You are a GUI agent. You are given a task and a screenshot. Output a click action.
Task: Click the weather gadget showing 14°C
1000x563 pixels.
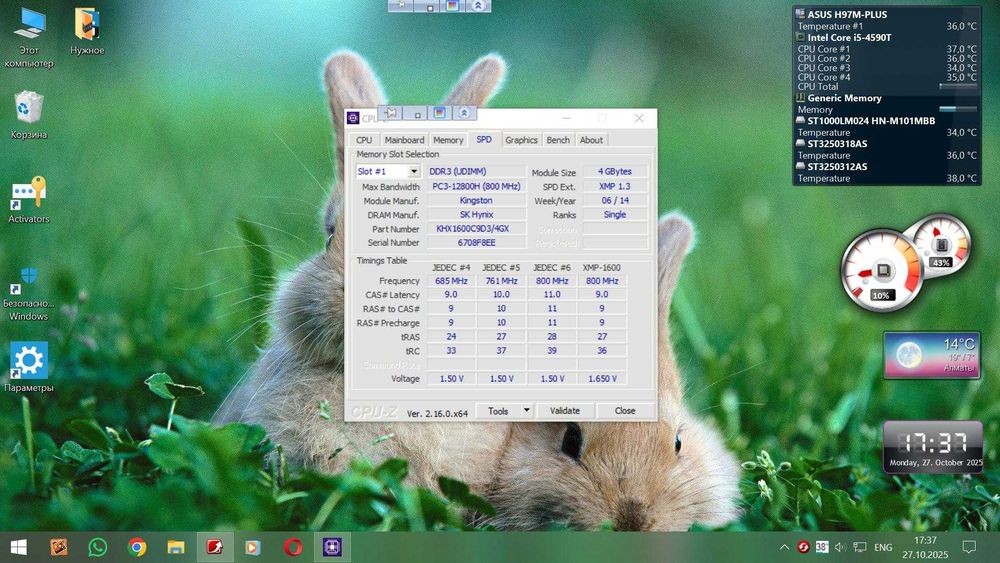(x=932, y=355)
